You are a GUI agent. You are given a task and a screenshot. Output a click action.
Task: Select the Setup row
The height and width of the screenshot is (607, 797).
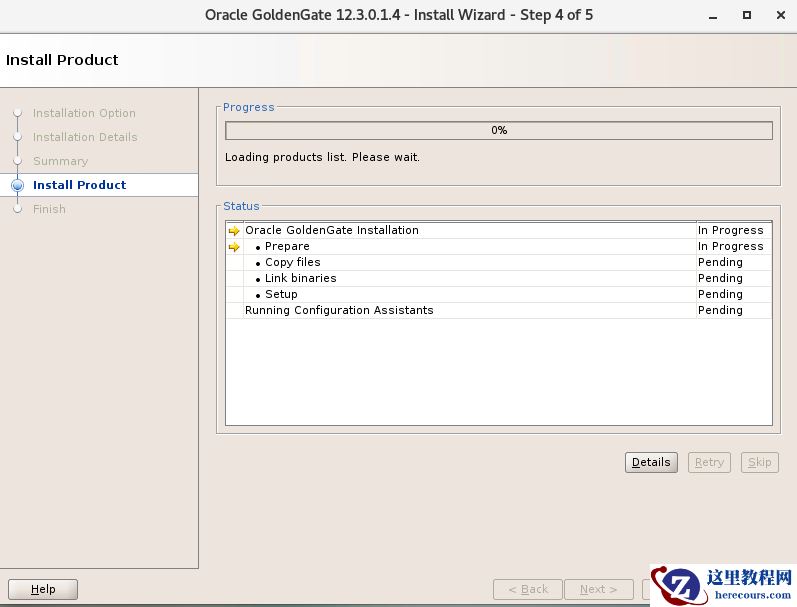pyautogui.click(x=499, y=294)
